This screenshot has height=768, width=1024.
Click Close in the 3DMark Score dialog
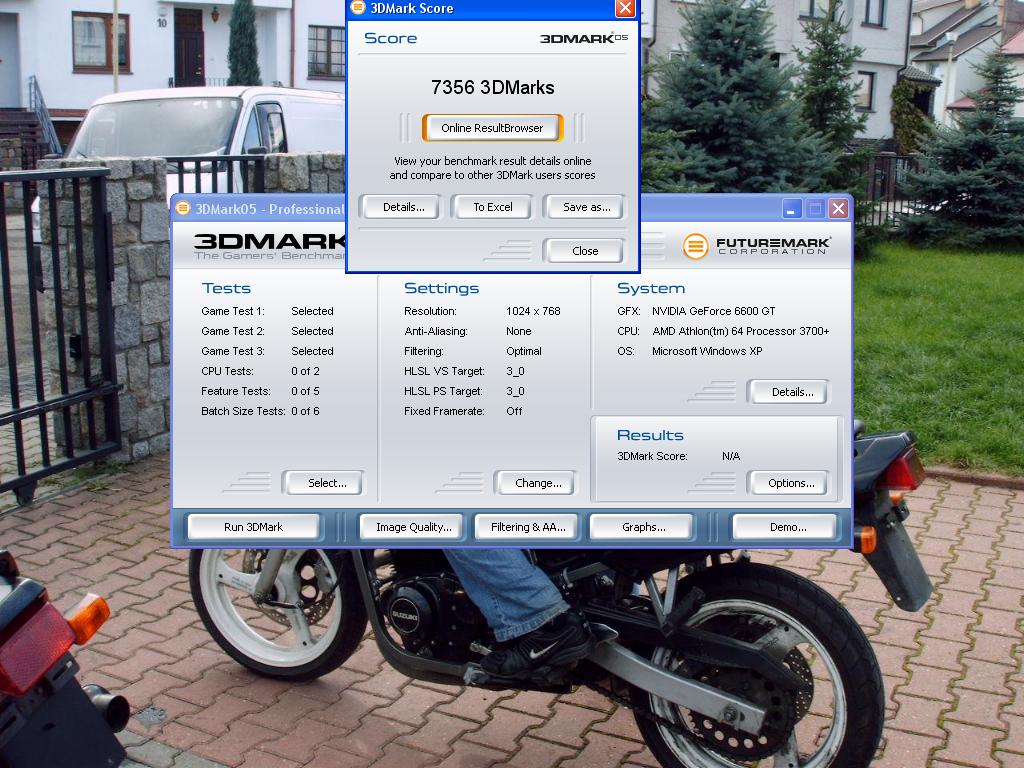[x=584, y=251]
